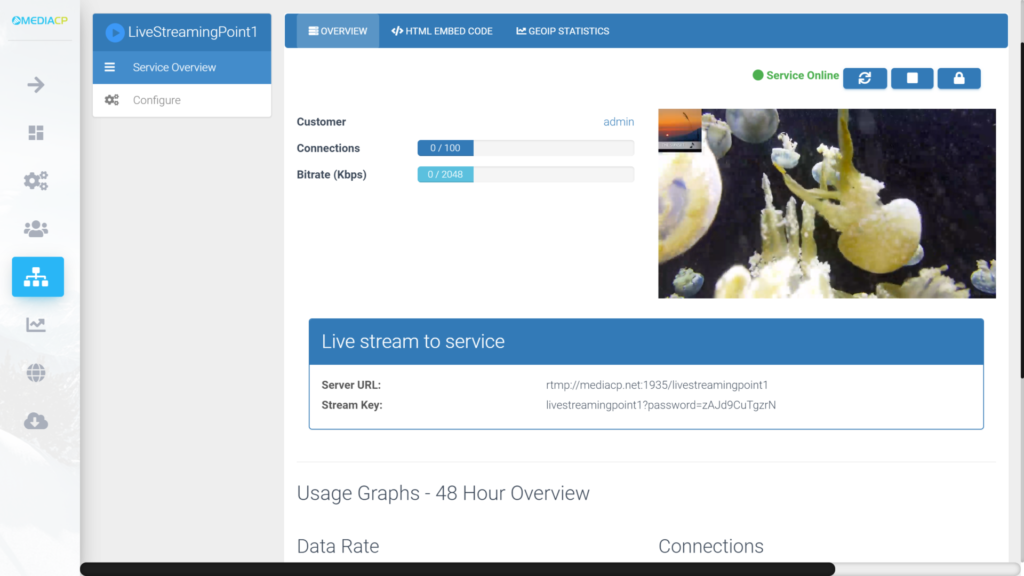1024x576 pixels.
Task: Open the statistics chart icon
Action: point(36,325)
